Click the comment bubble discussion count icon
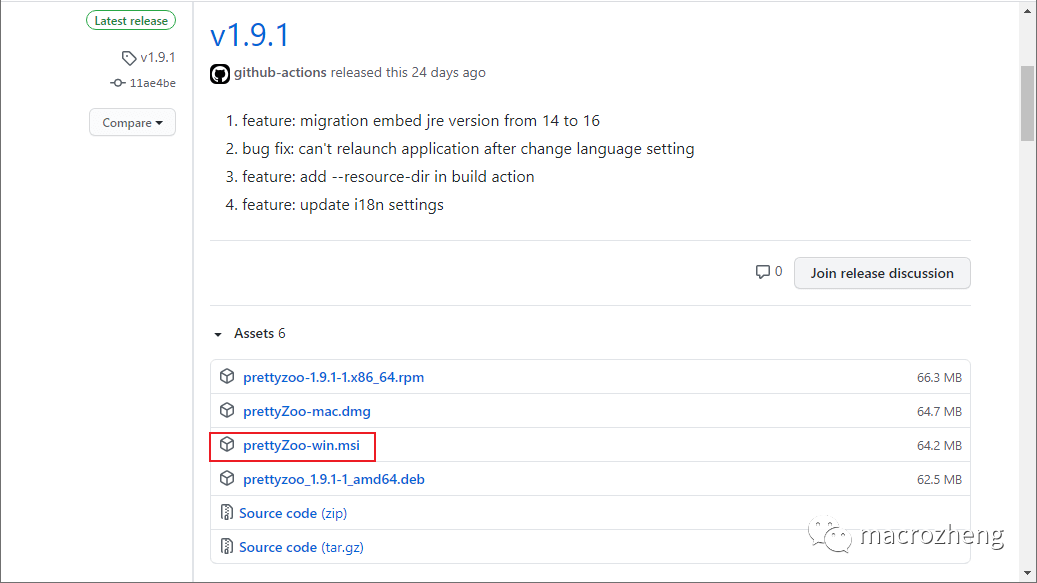Screen dimensions: 1037x583 click(x=763, y=272)
